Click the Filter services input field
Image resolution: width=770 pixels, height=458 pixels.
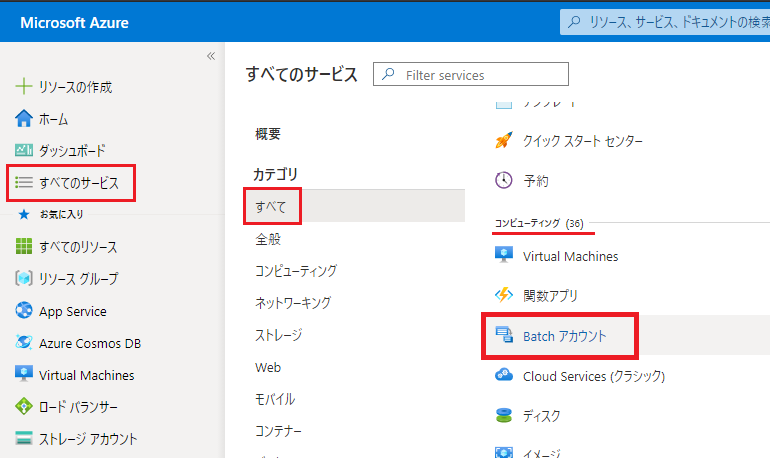point(470,74)
